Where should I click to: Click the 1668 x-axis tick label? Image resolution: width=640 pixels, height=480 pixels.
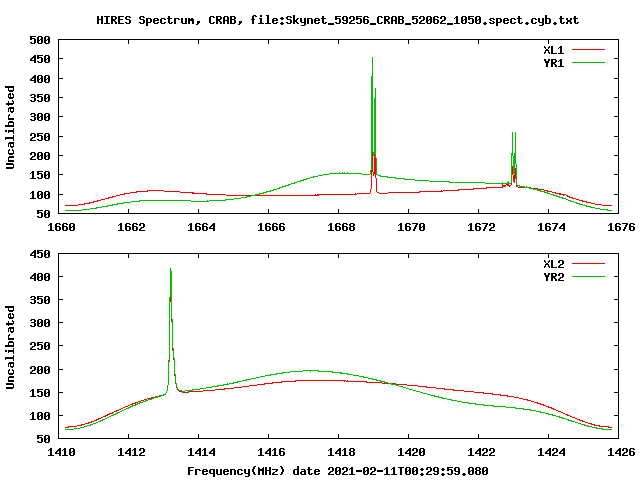341,227
